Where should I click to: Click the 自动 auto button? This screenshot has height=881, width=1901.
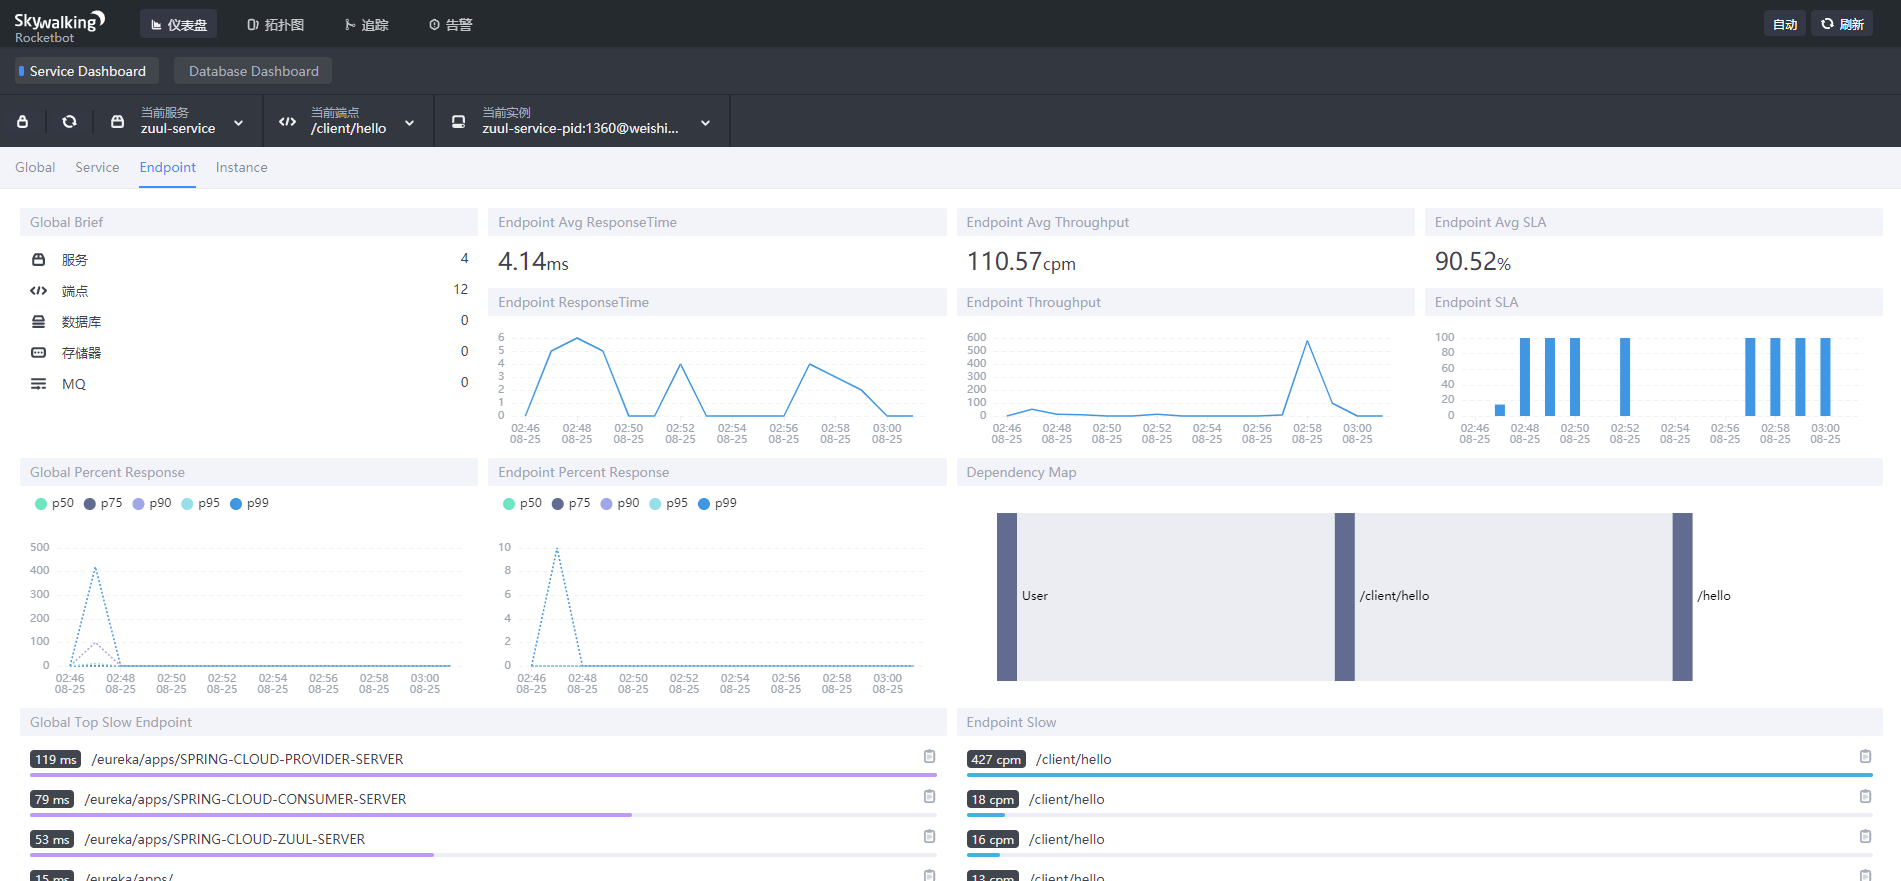coord(1784,24)
